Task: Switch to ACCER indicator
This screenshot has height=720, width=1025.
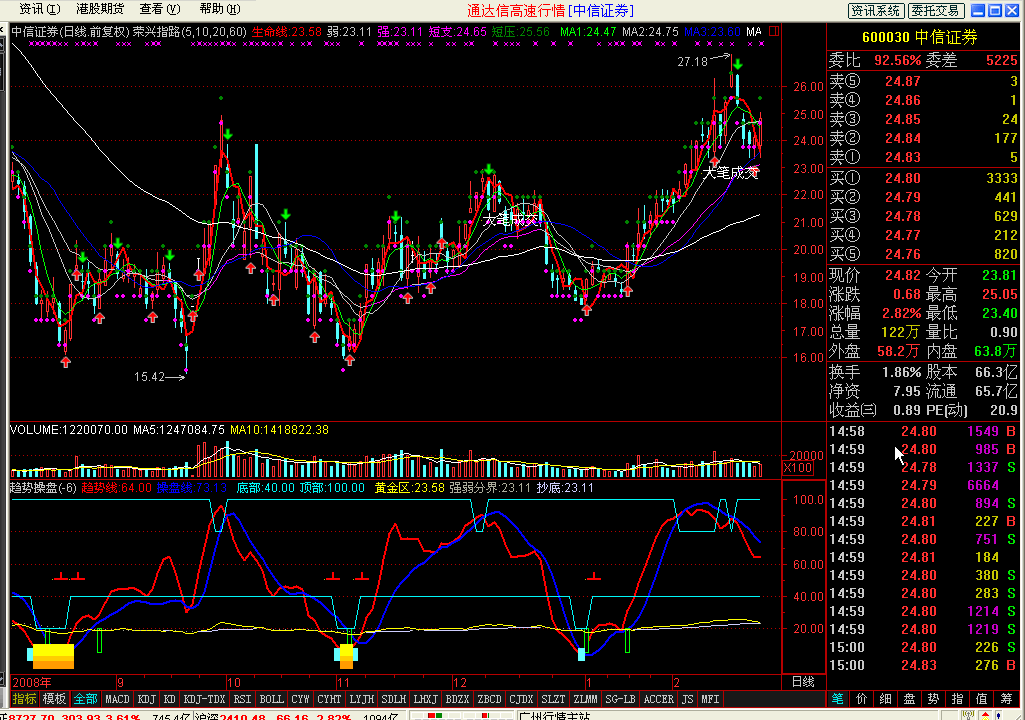Action: 658,699
